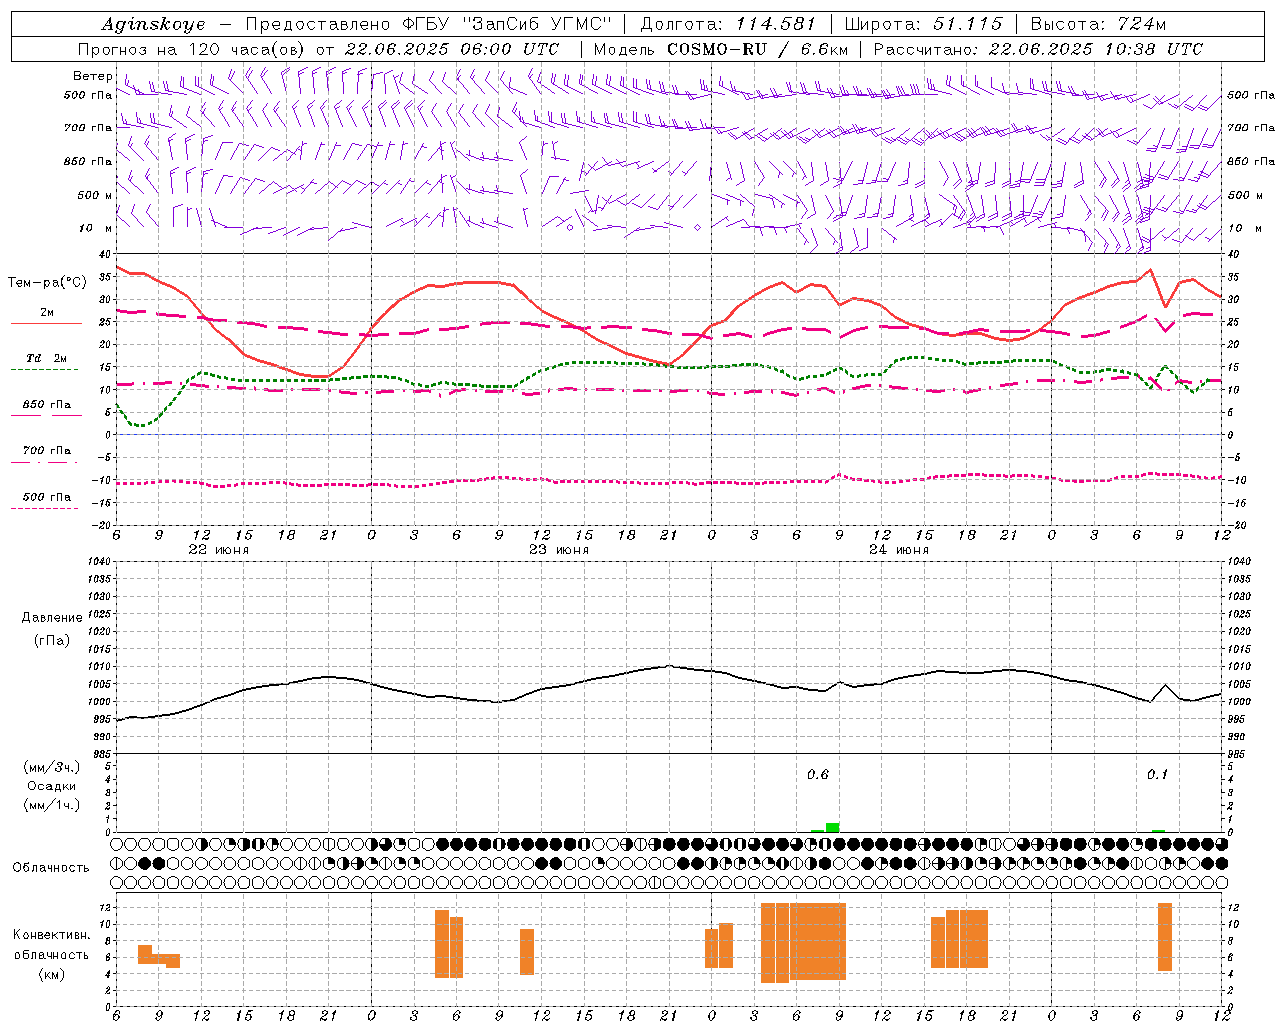
Task: Click the '24 июня' date label
Action: click(x=899, y=550)
